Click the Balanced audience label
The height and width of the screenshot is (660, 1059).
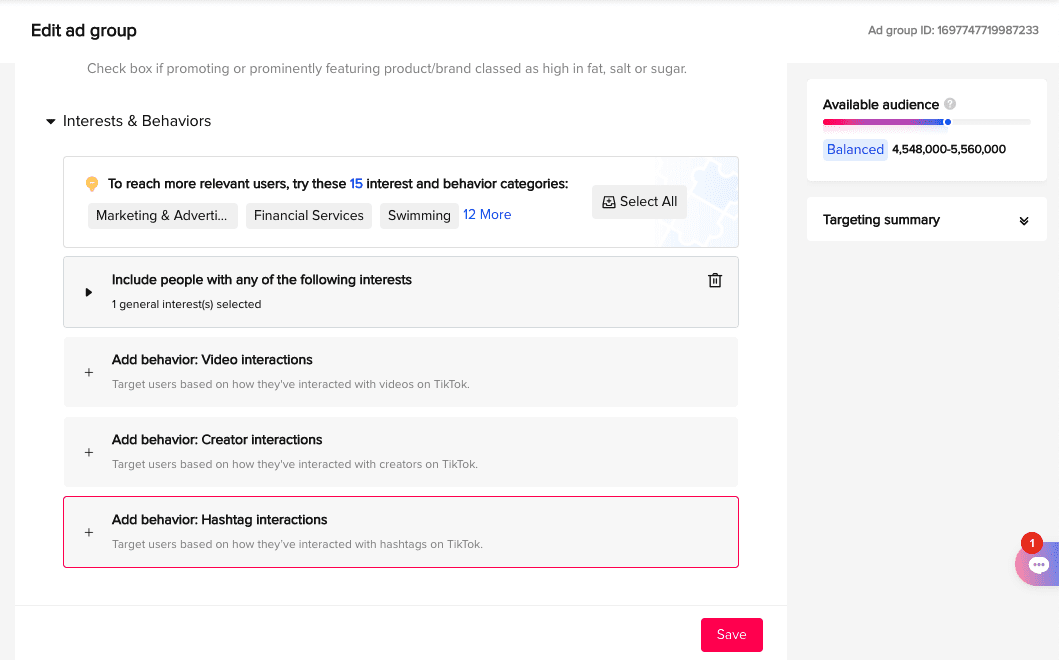click(855, 149)
